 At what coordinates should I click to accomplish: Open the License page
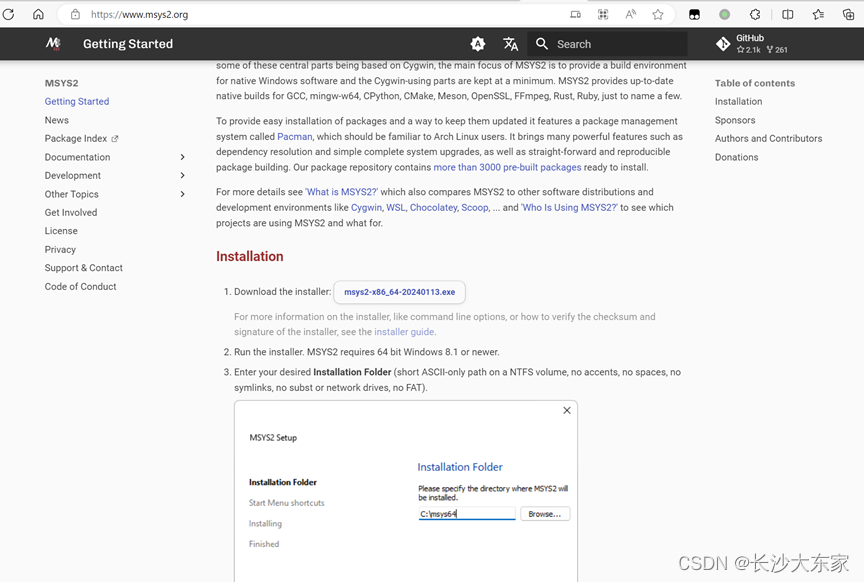[x=61, y=231]
